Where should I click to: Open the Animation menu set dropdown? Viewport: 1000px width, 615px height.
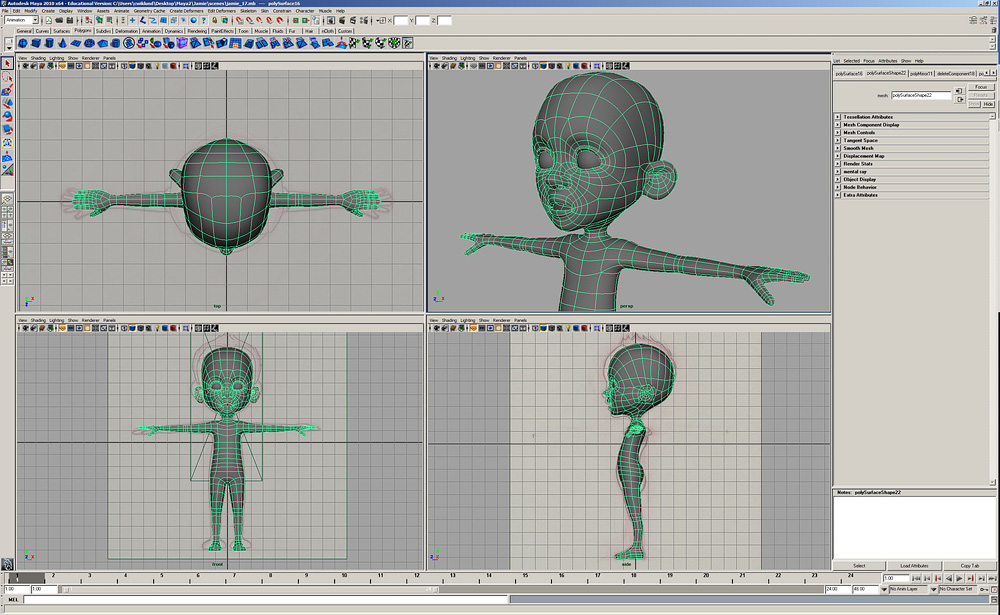coord(21,20)
